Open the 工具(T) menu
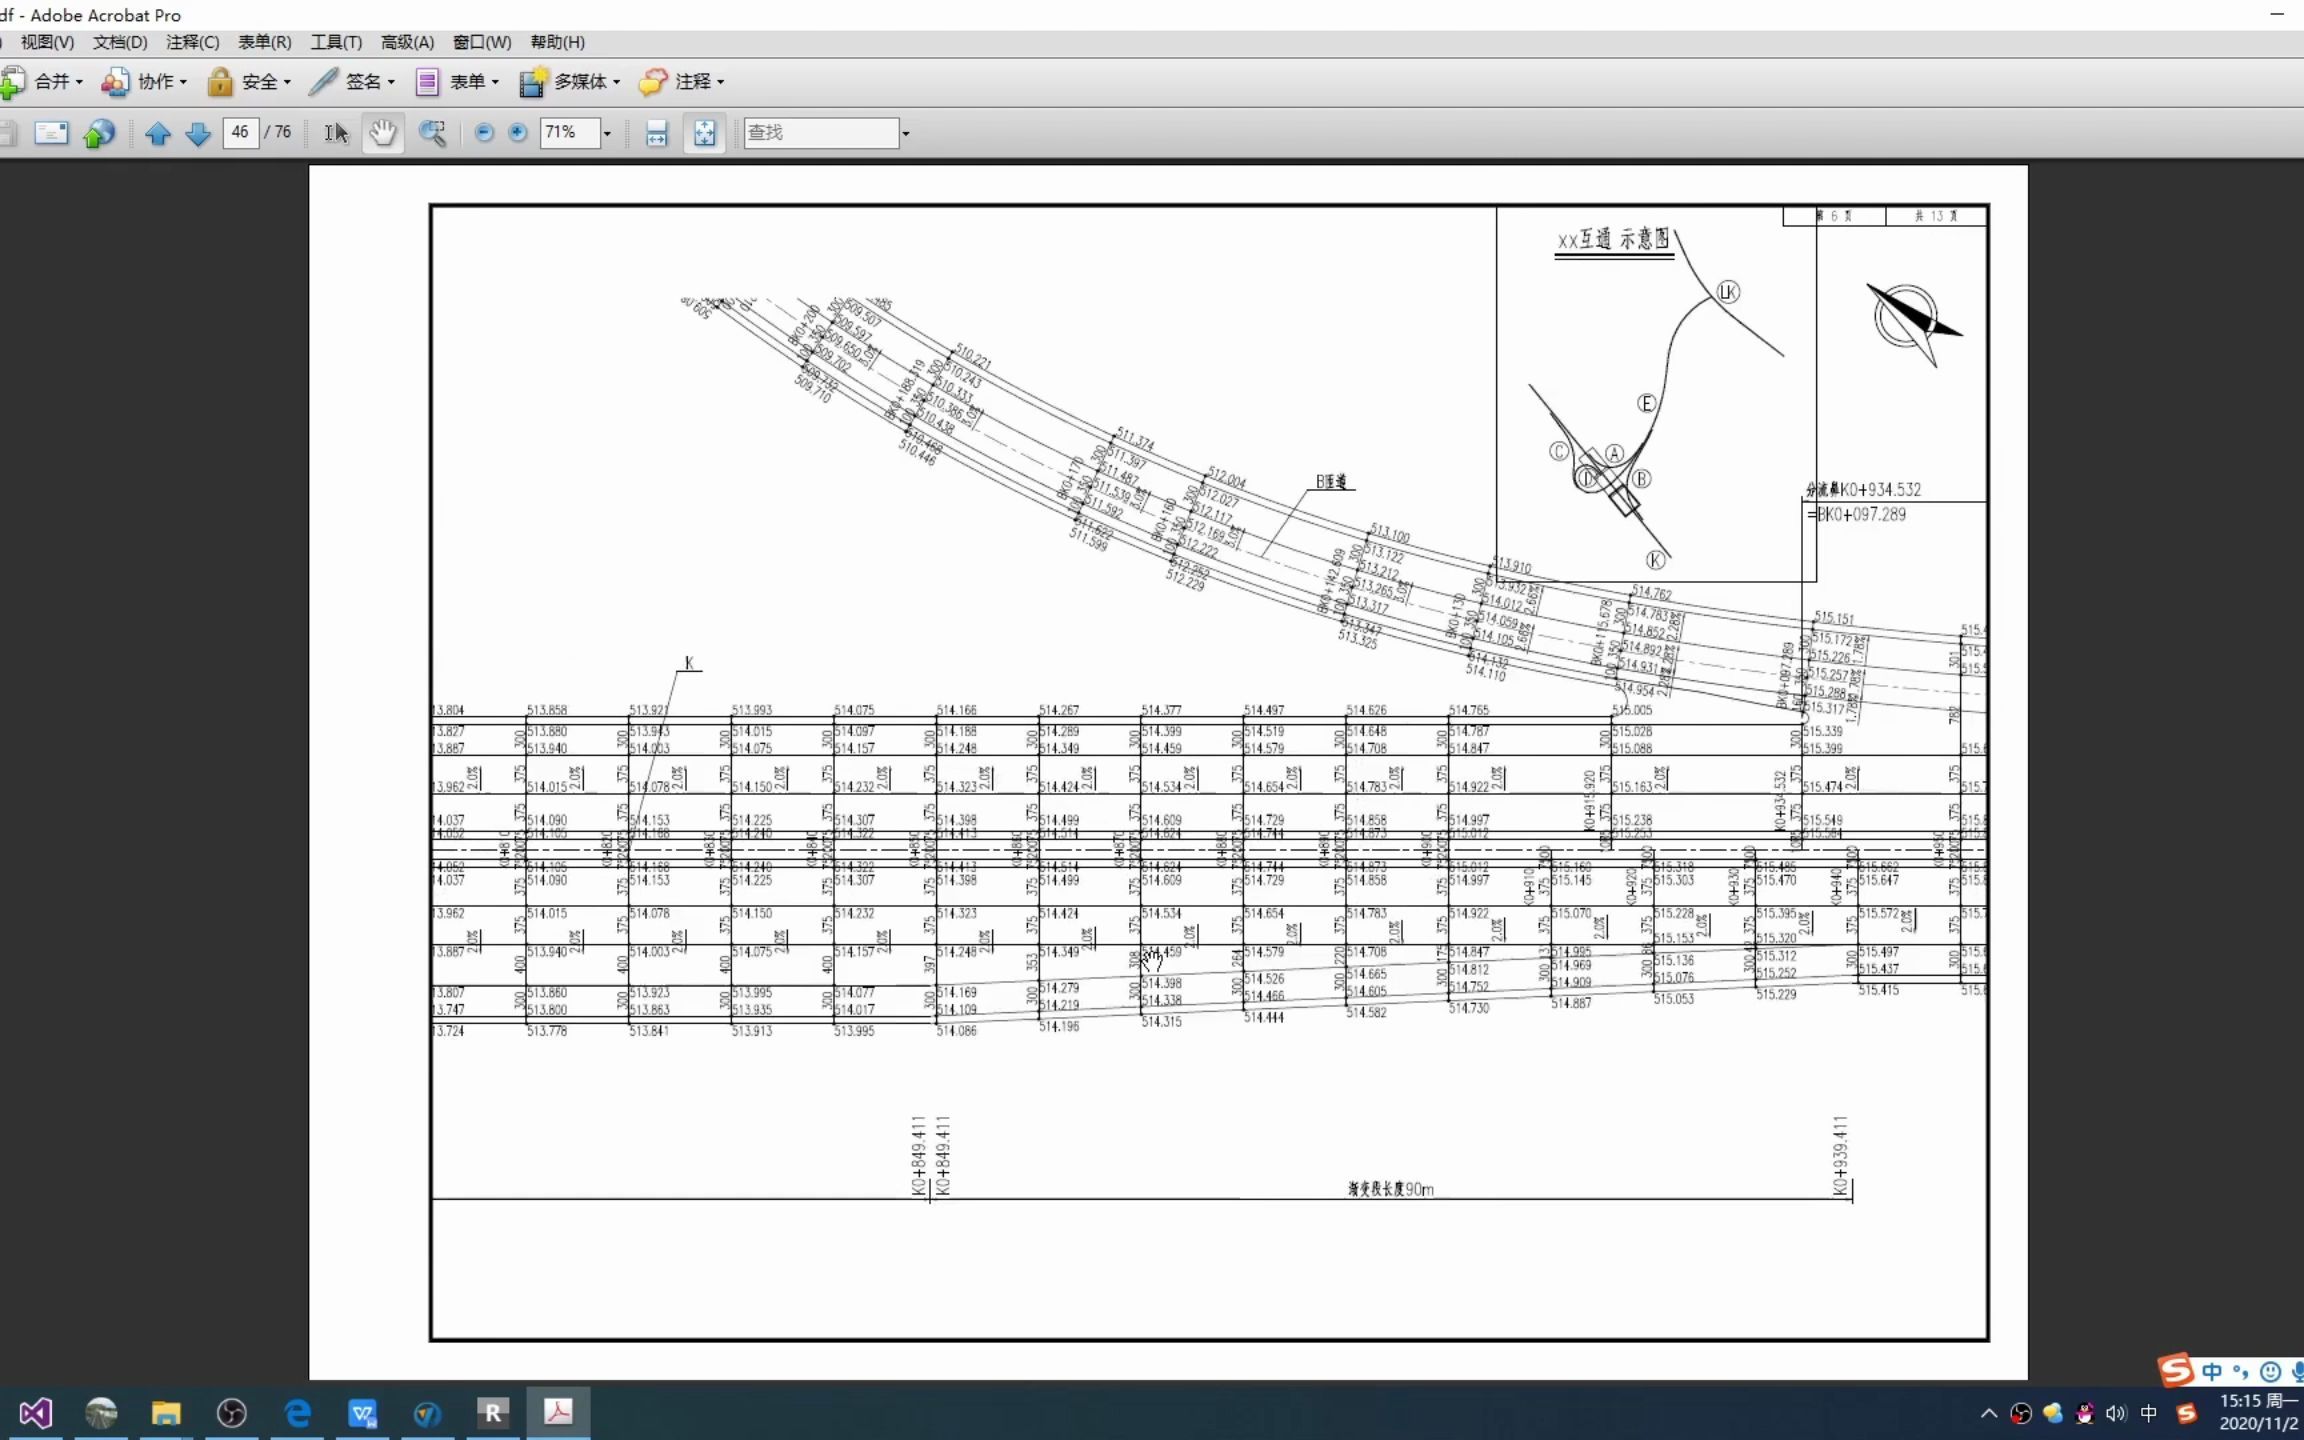The height and width of the screenshot is (1440, 2304). tap(335, 42)
